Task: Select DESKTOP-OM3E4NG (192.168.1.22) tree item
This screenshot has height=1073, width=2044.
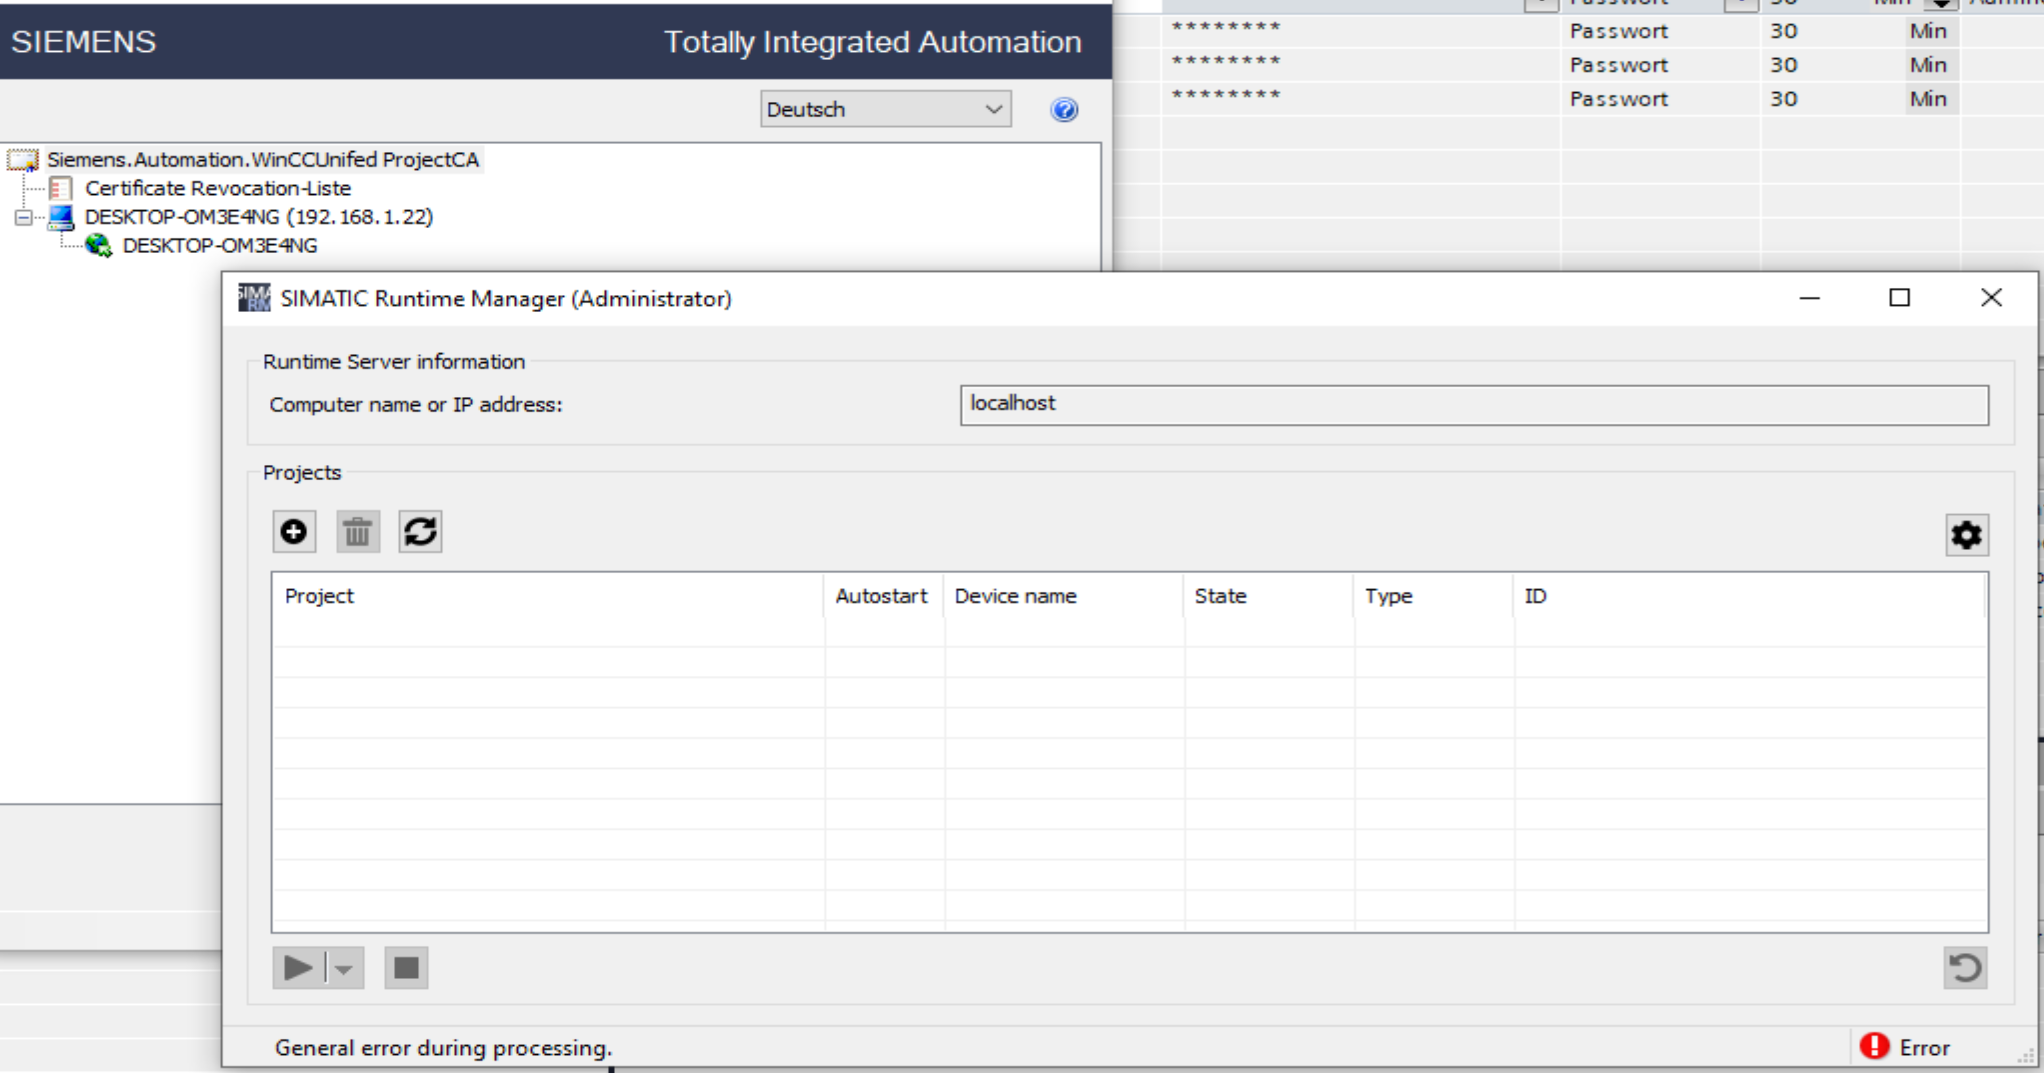Action: 259,217
